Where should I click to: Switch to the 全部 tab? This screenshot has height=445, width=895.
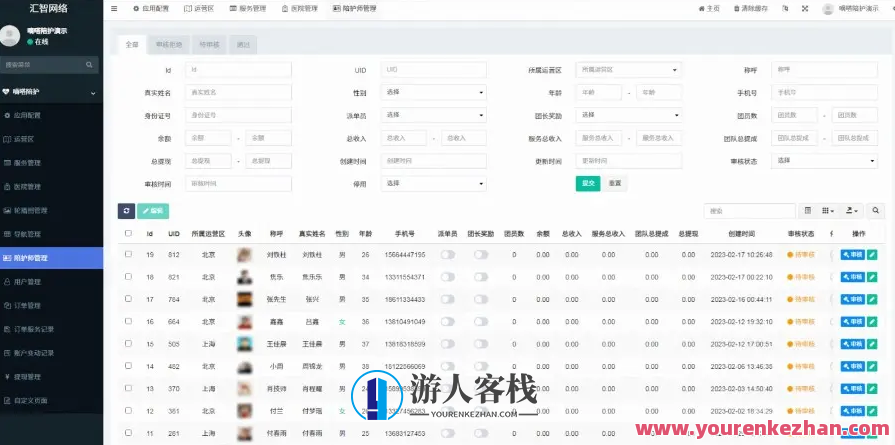[132, 44]
